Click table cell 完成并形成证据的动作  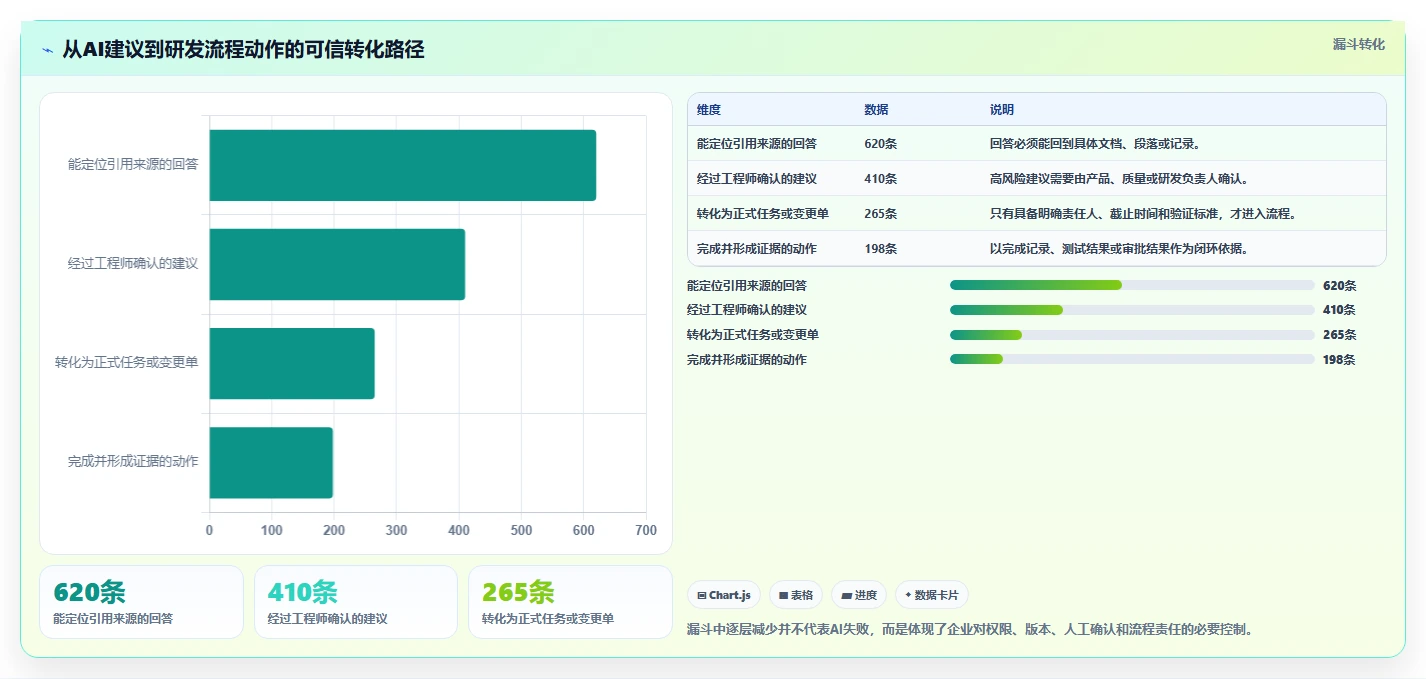(757, 249)
